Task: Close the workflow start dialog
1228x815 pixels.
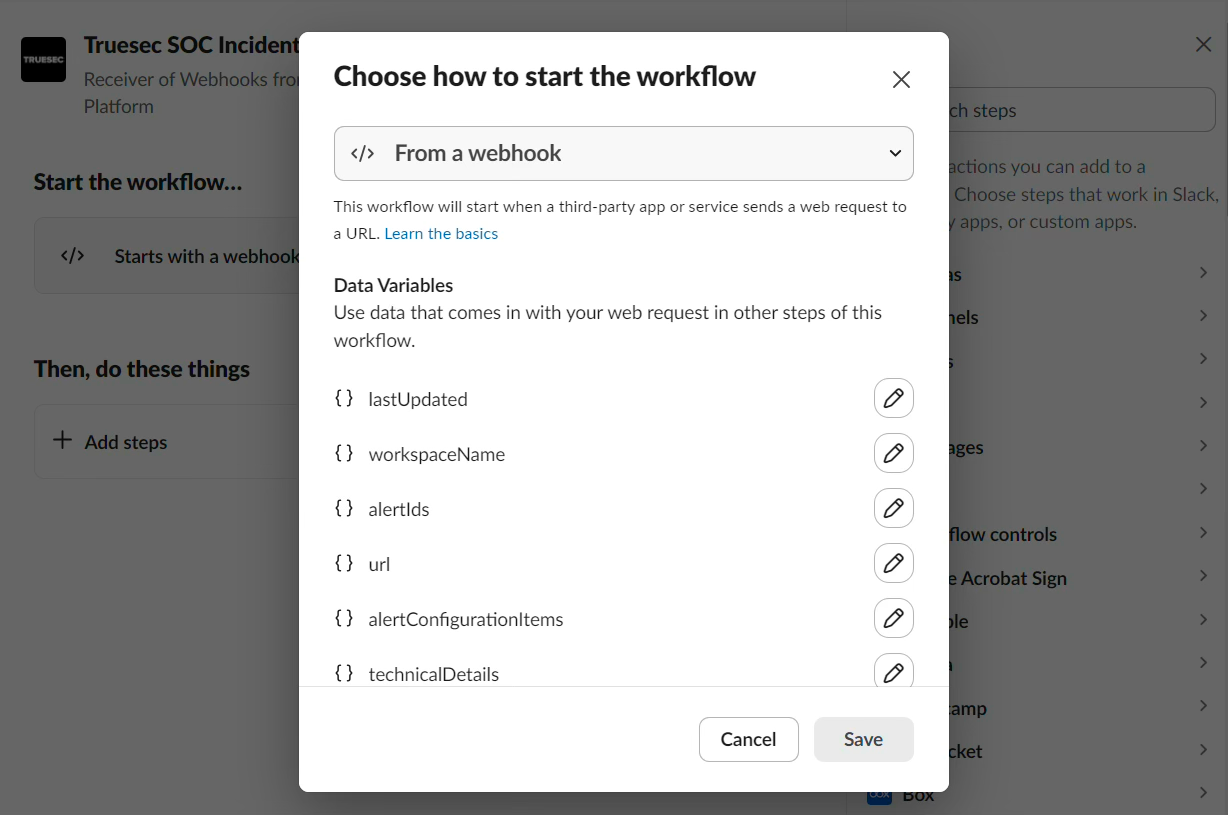Action: pyautogui.click(x=901, y=80)
